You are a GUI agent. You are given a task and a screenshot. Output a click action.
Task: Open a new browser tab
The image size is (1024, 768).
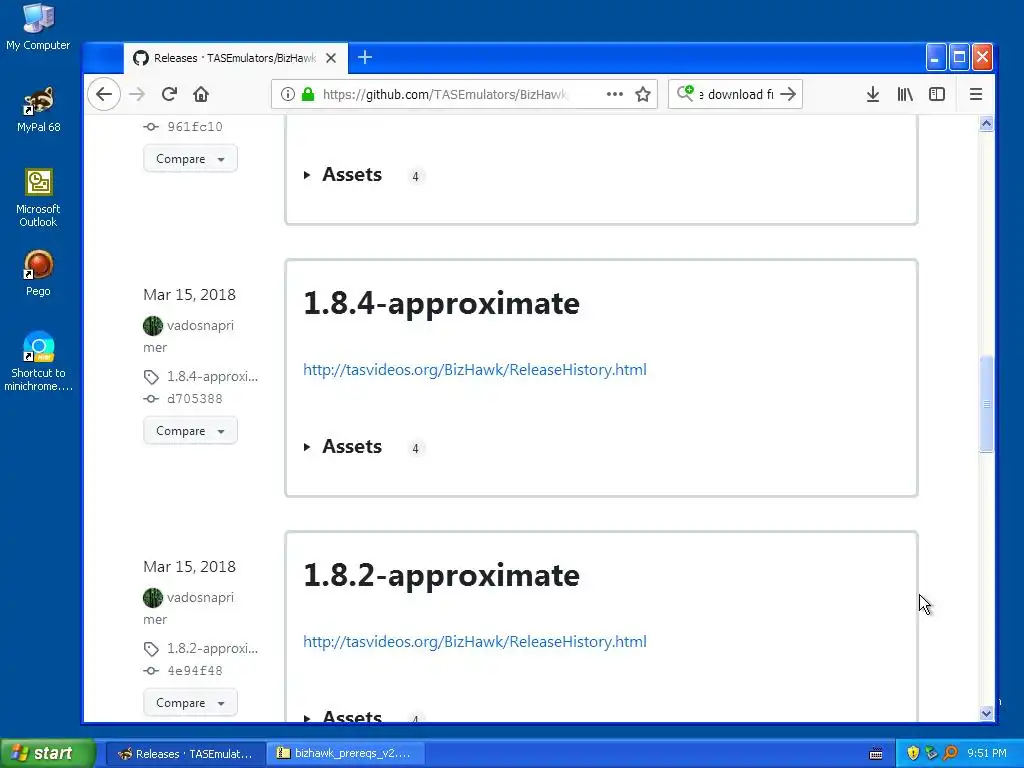click(365, 57)
